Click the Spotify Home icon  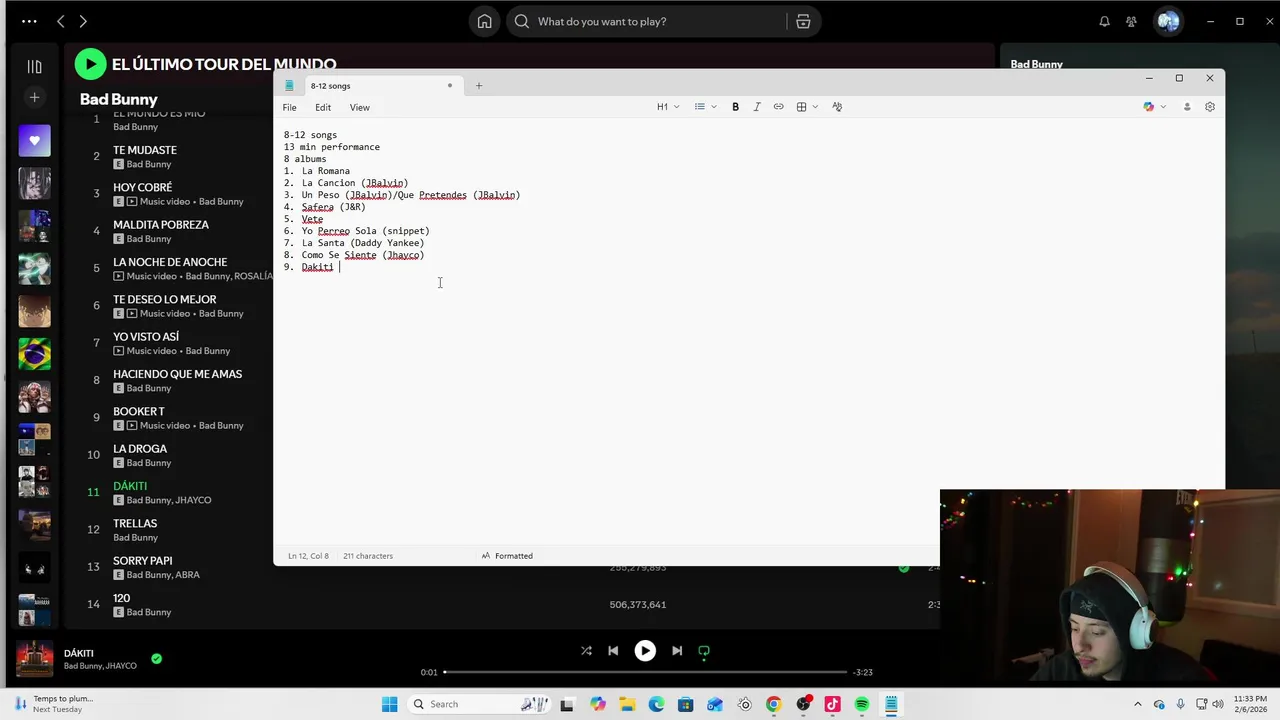(x=484, y=21)
